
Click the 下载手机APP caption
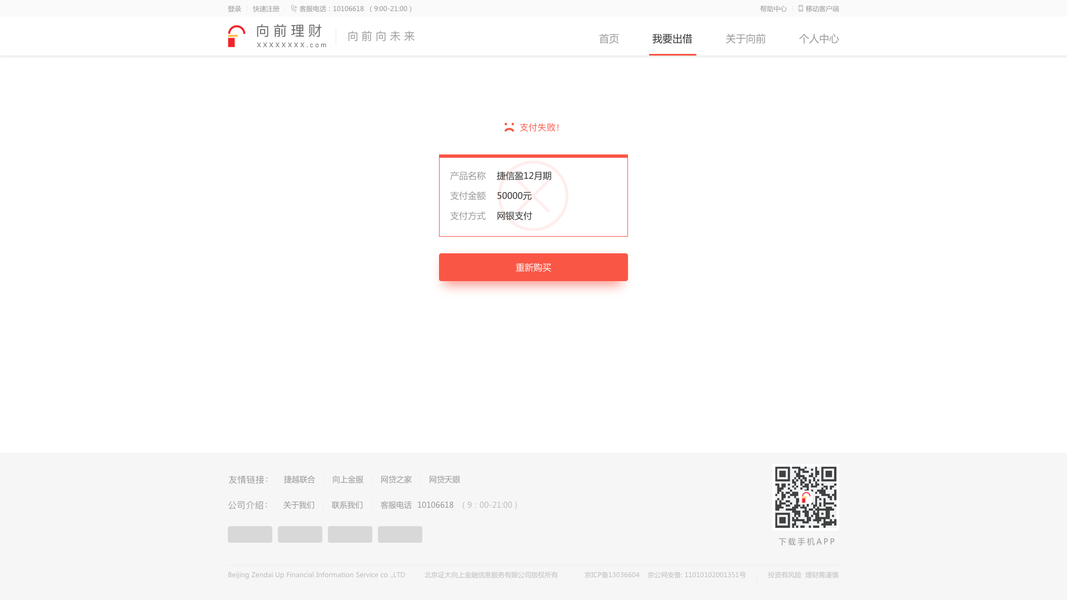pyautogui.click(x=806, y=541)
